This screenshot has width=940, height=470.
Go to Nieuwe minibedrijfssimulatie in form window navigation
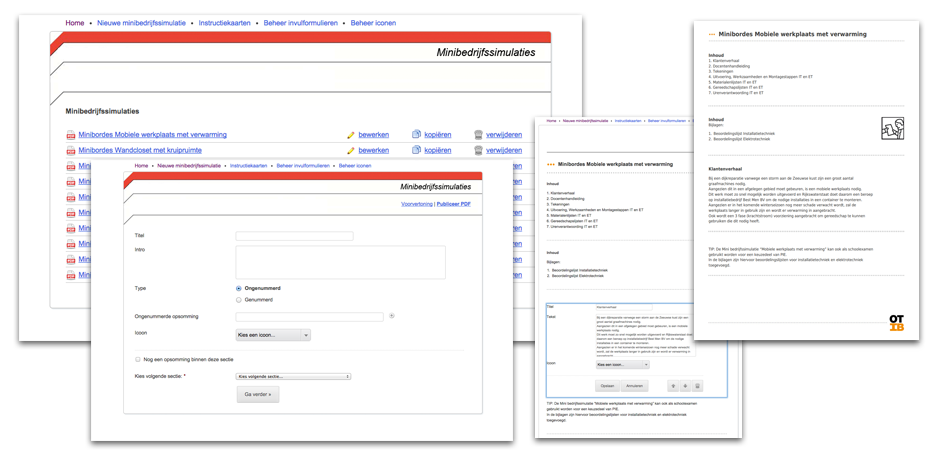(x=187, y=165)
